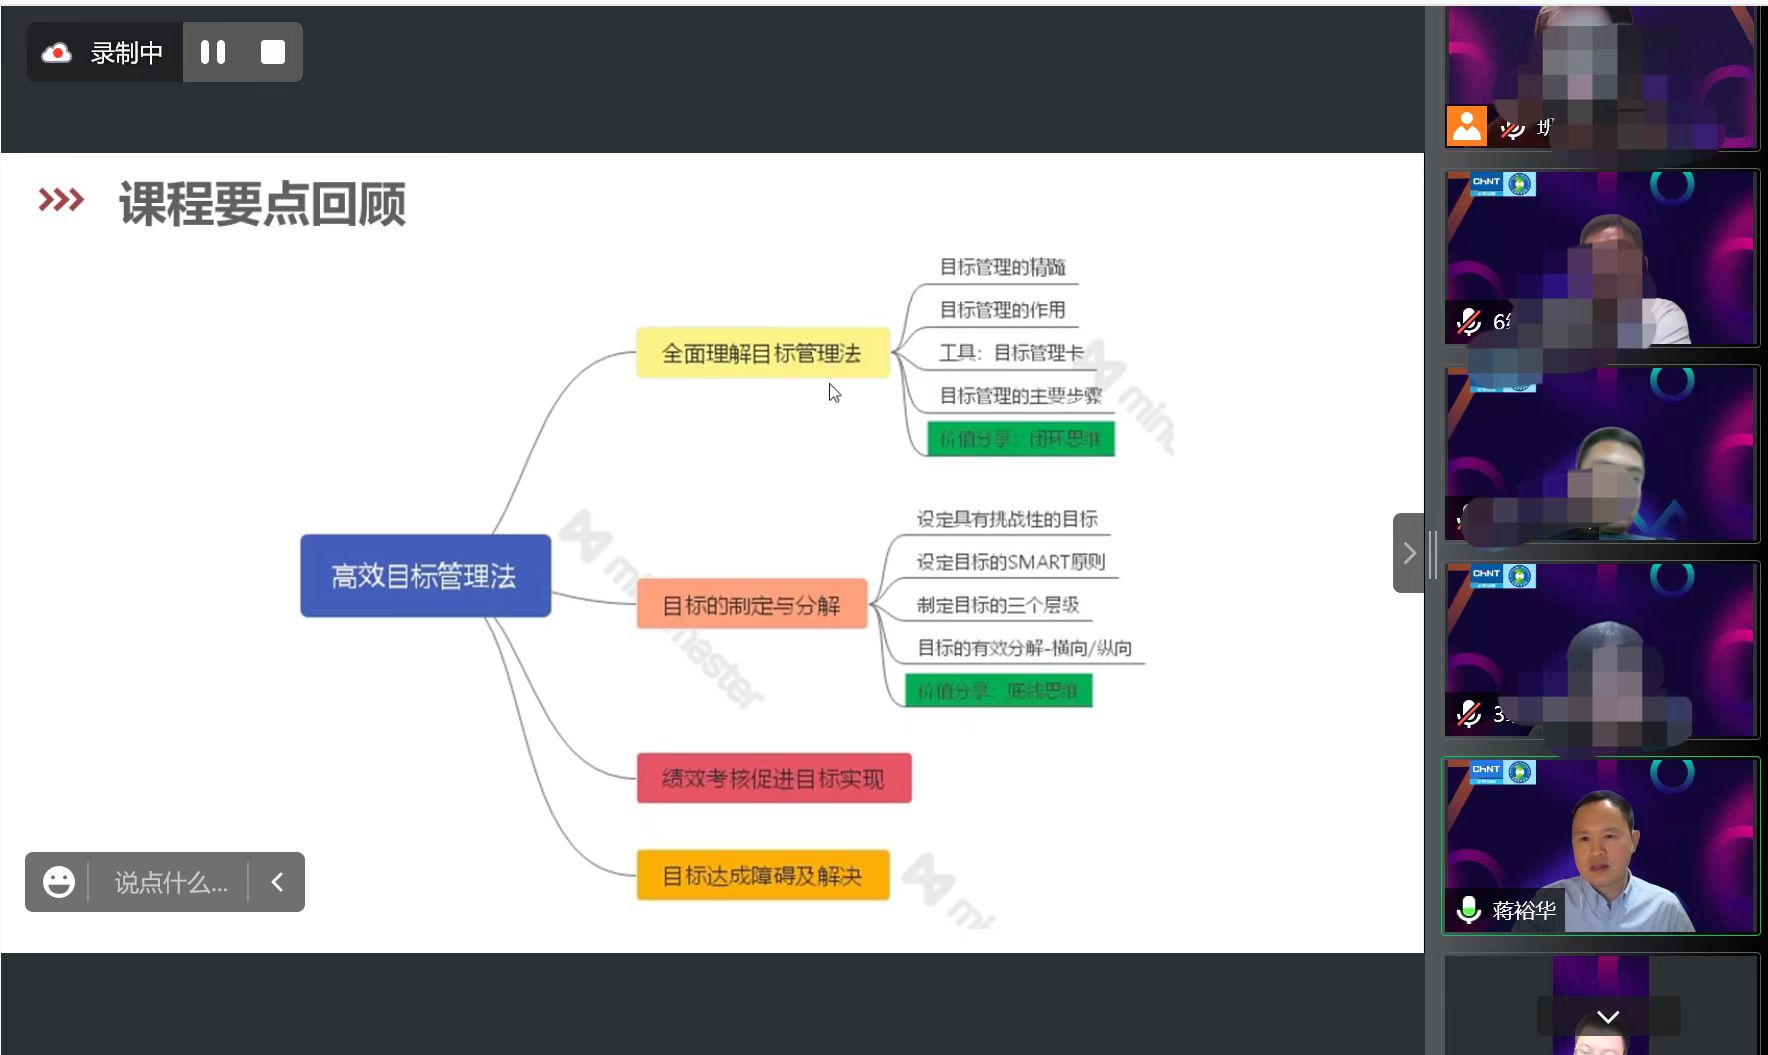1768x1055 pixels.
Task: Click the 目标达成障碍及解决 node
Action: coord(763,875)
